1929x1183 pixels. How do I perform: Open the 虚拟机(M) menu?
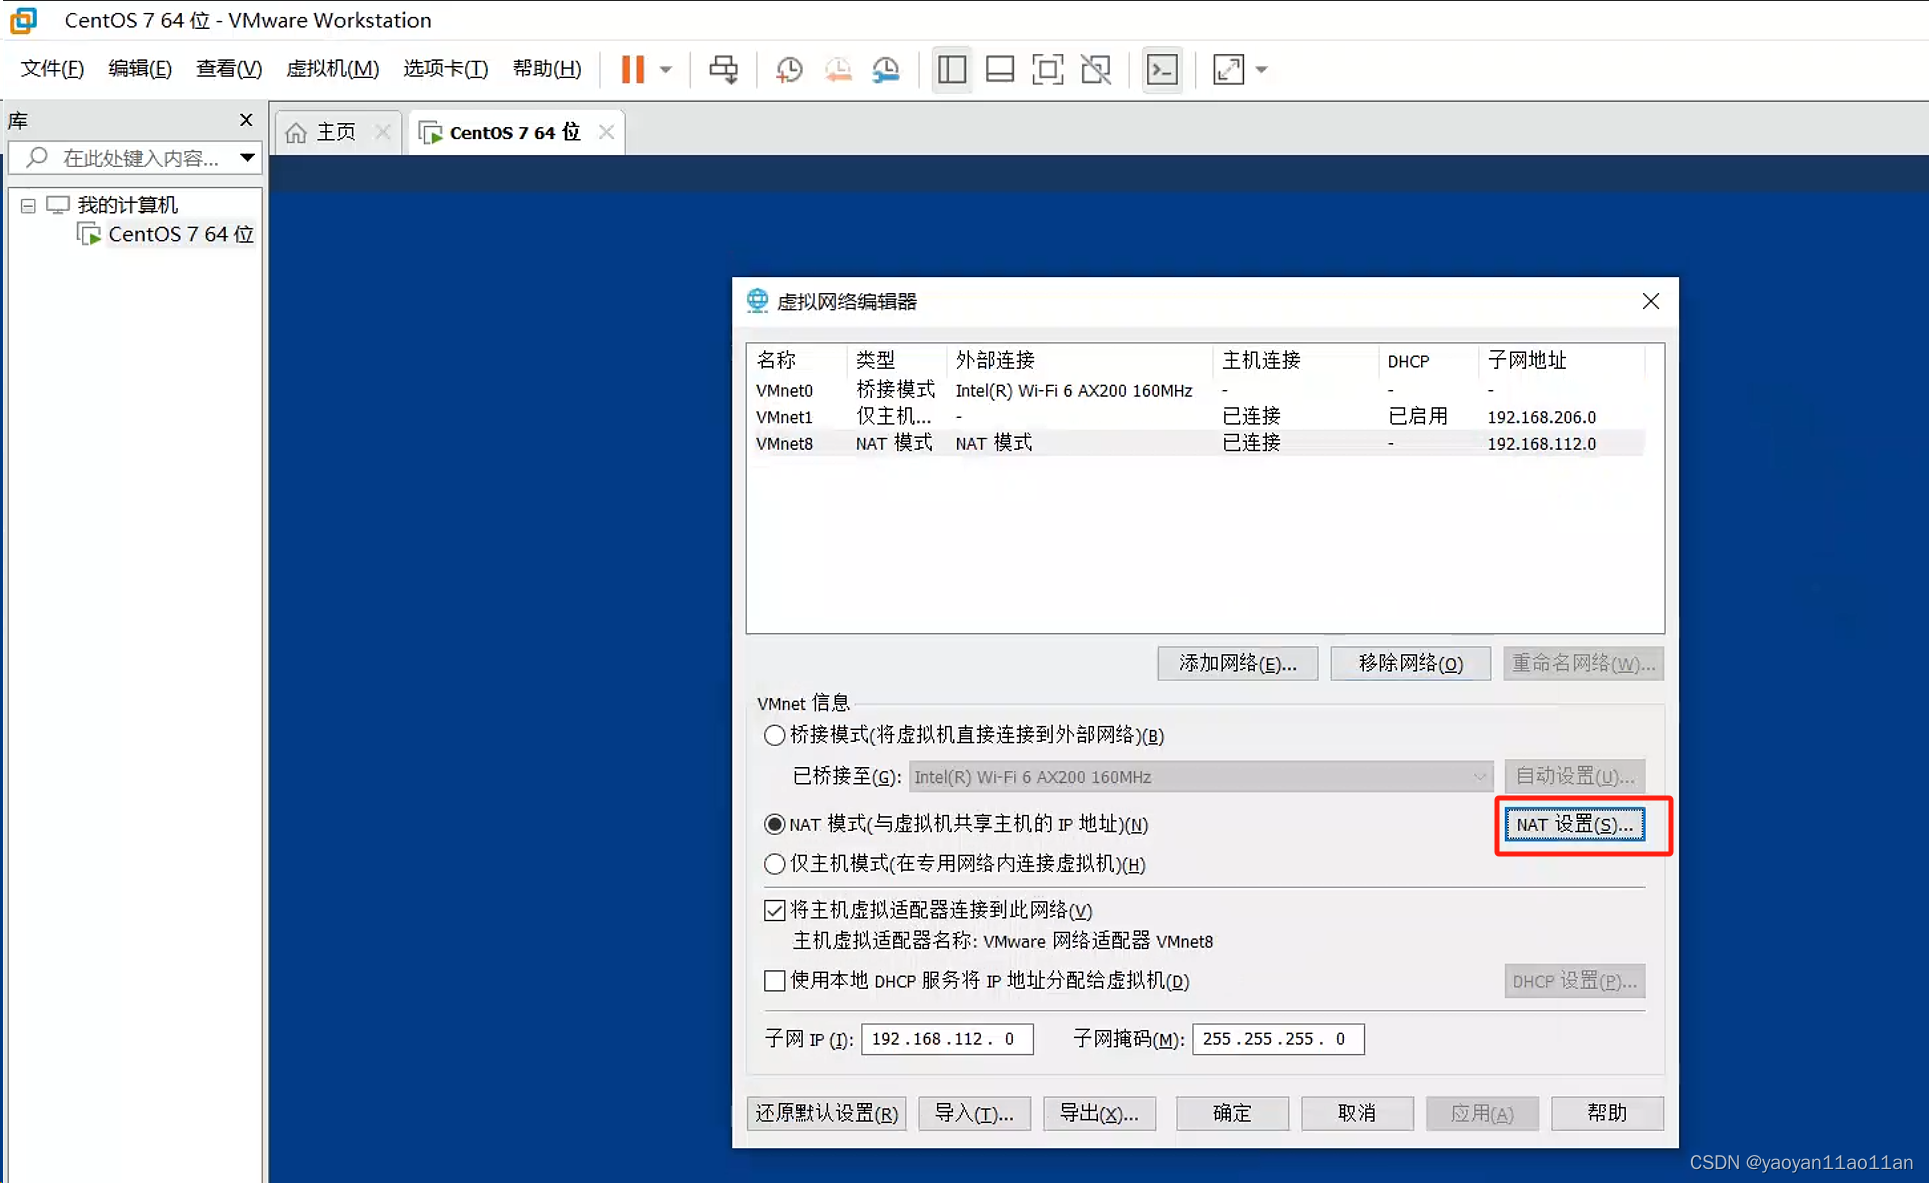coord(333,68)
